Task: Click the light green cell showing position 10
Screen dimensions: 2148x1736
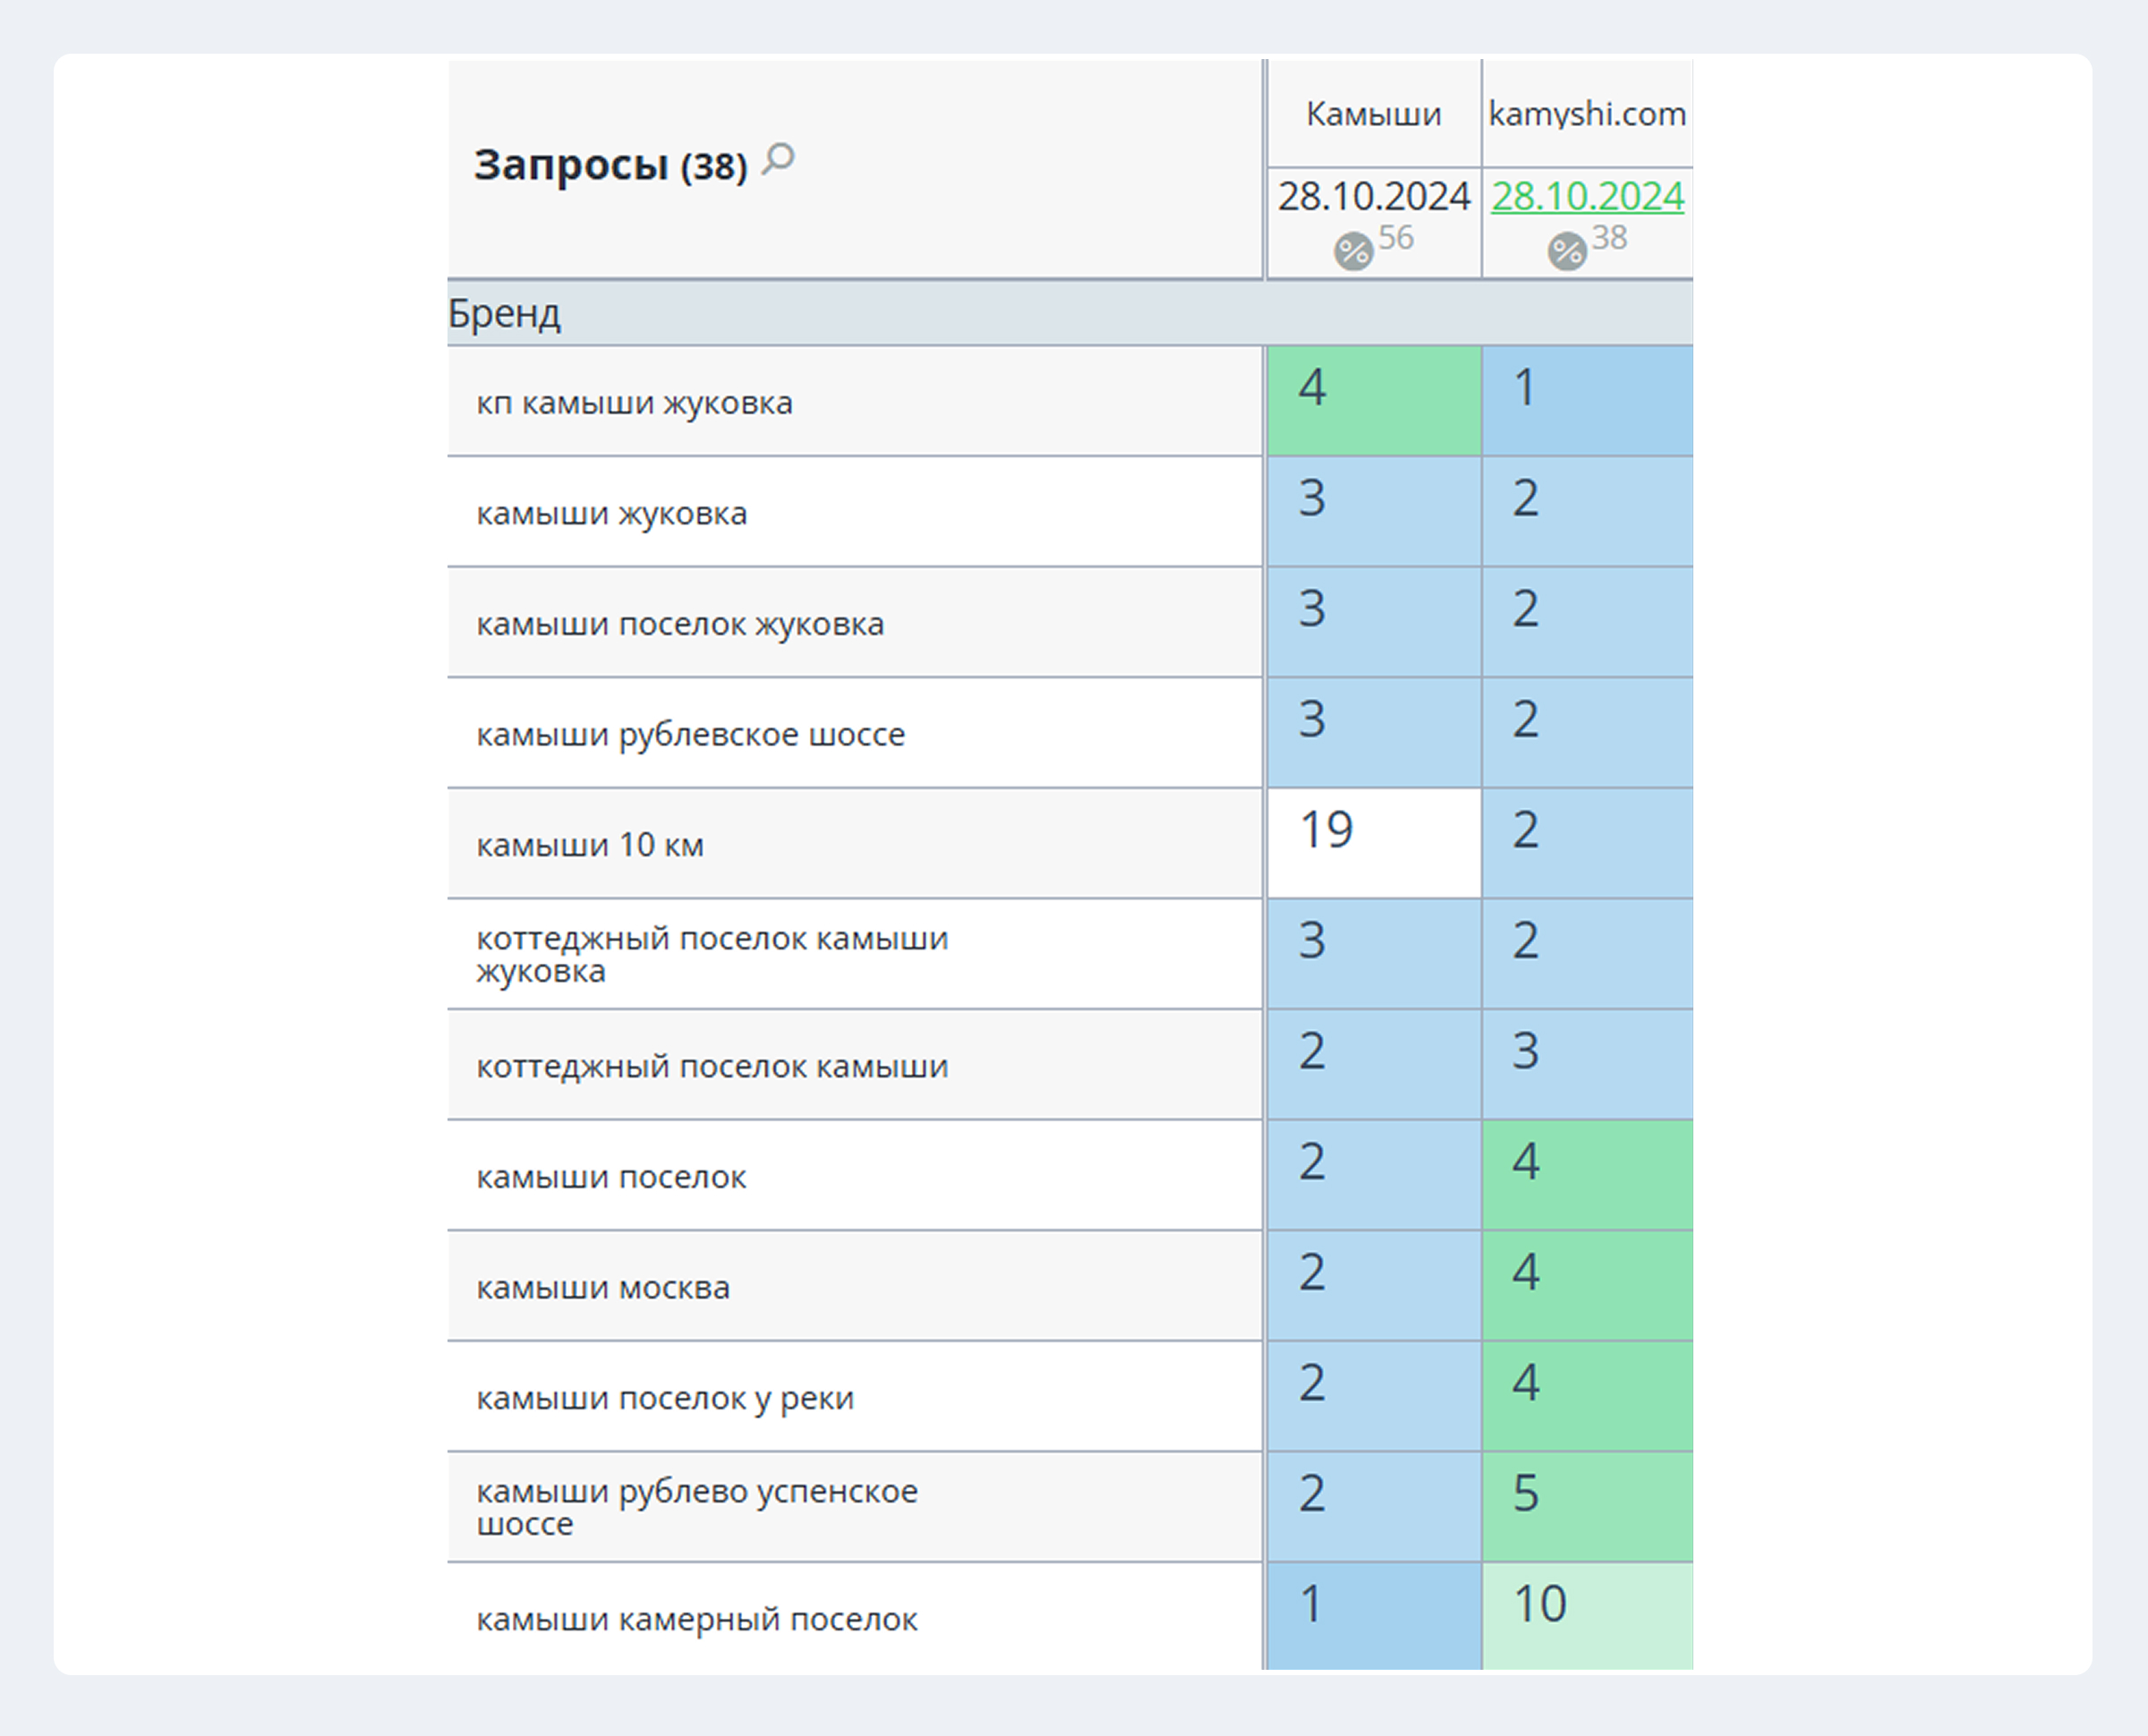Action: [x=1588, y=1616]
